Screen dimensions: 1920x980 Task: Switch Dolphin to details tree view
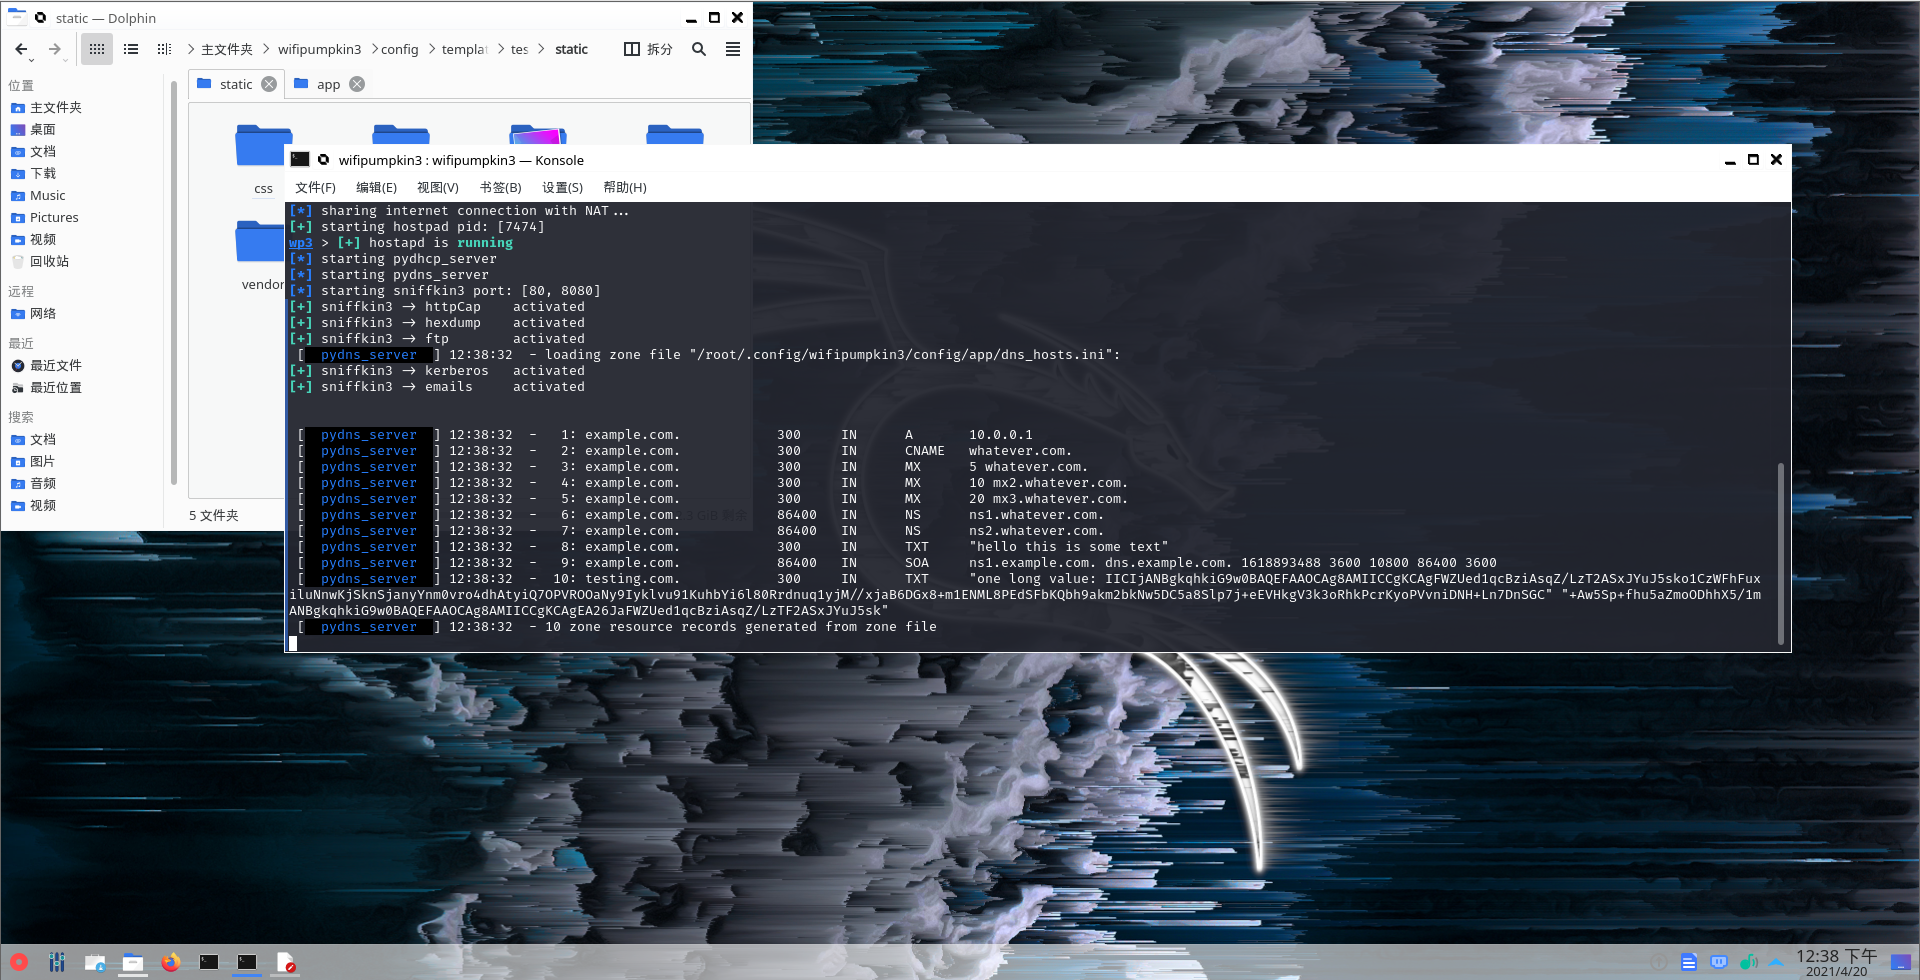(x=165, y=49)
